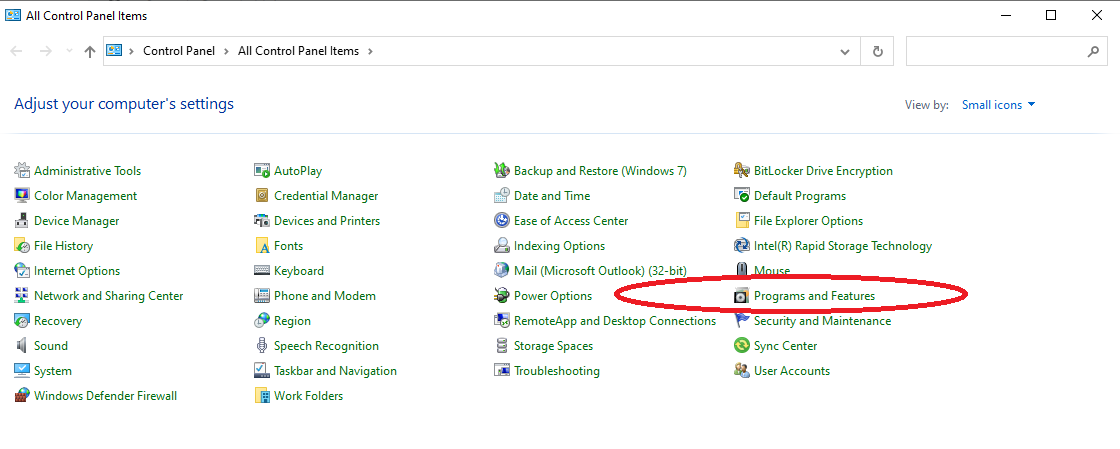Open the View by Small icons dropdown
This screenshot has height=449, width=1120.
tap(999, 105)
